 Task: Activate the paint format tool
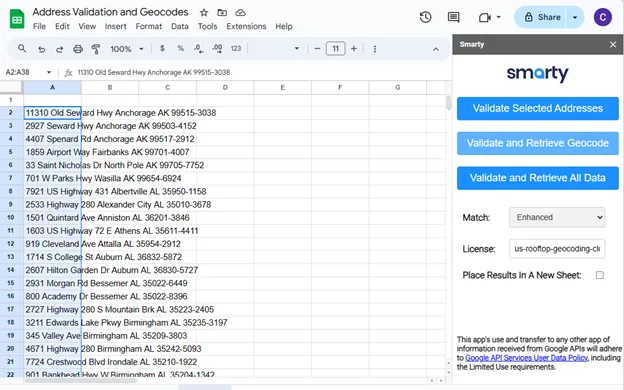click(96, 49)
